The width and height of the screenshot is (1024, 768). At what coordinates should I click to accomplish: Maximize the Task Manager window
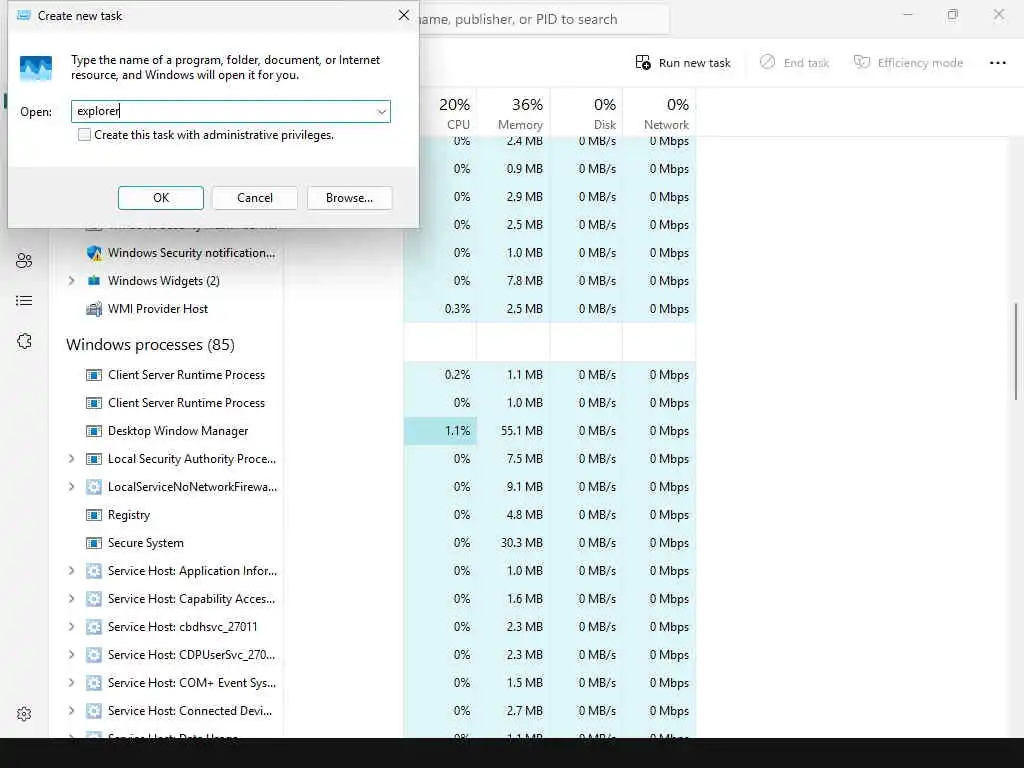point(953,14)
